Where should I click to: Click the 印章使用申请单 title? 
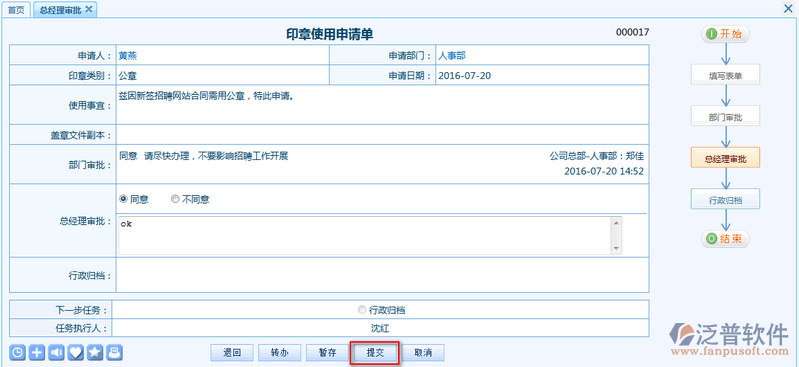pos(329,34)
